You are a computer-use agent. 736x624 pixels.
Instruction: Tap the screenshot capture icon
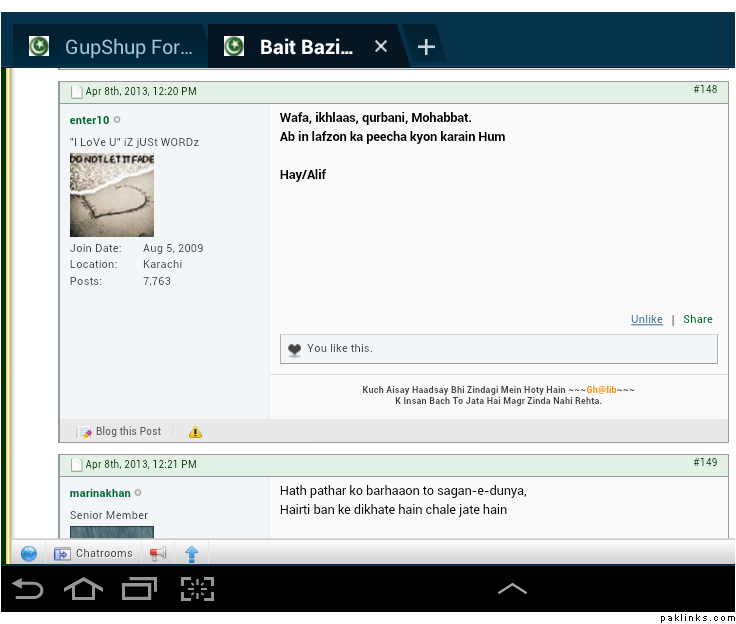click(x=197, y=589)
